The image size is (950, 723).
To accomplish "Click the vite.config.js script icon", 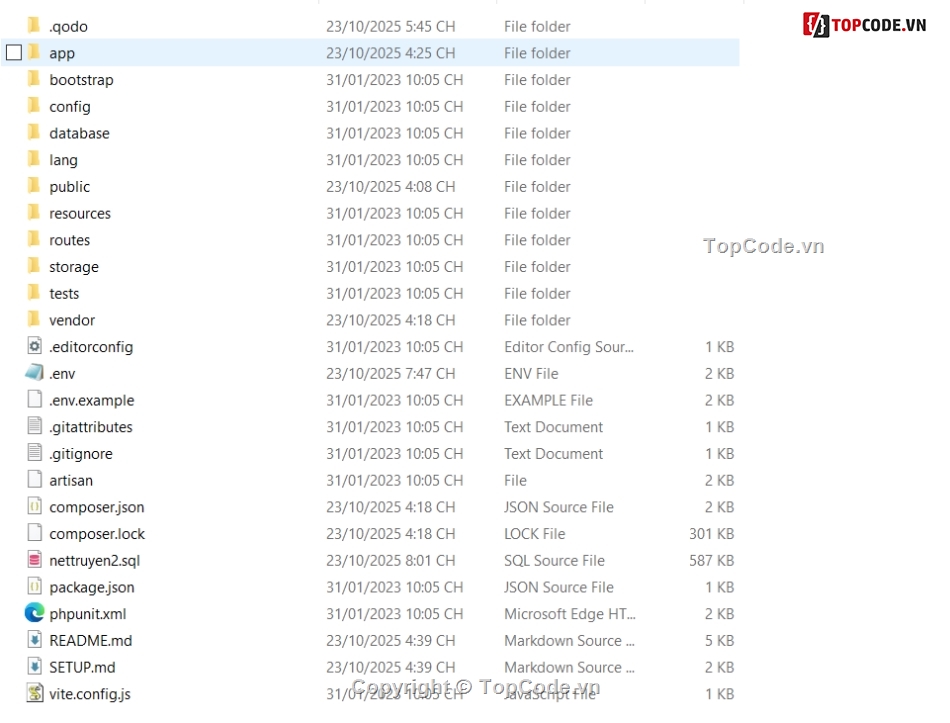I will coord(35,693).
